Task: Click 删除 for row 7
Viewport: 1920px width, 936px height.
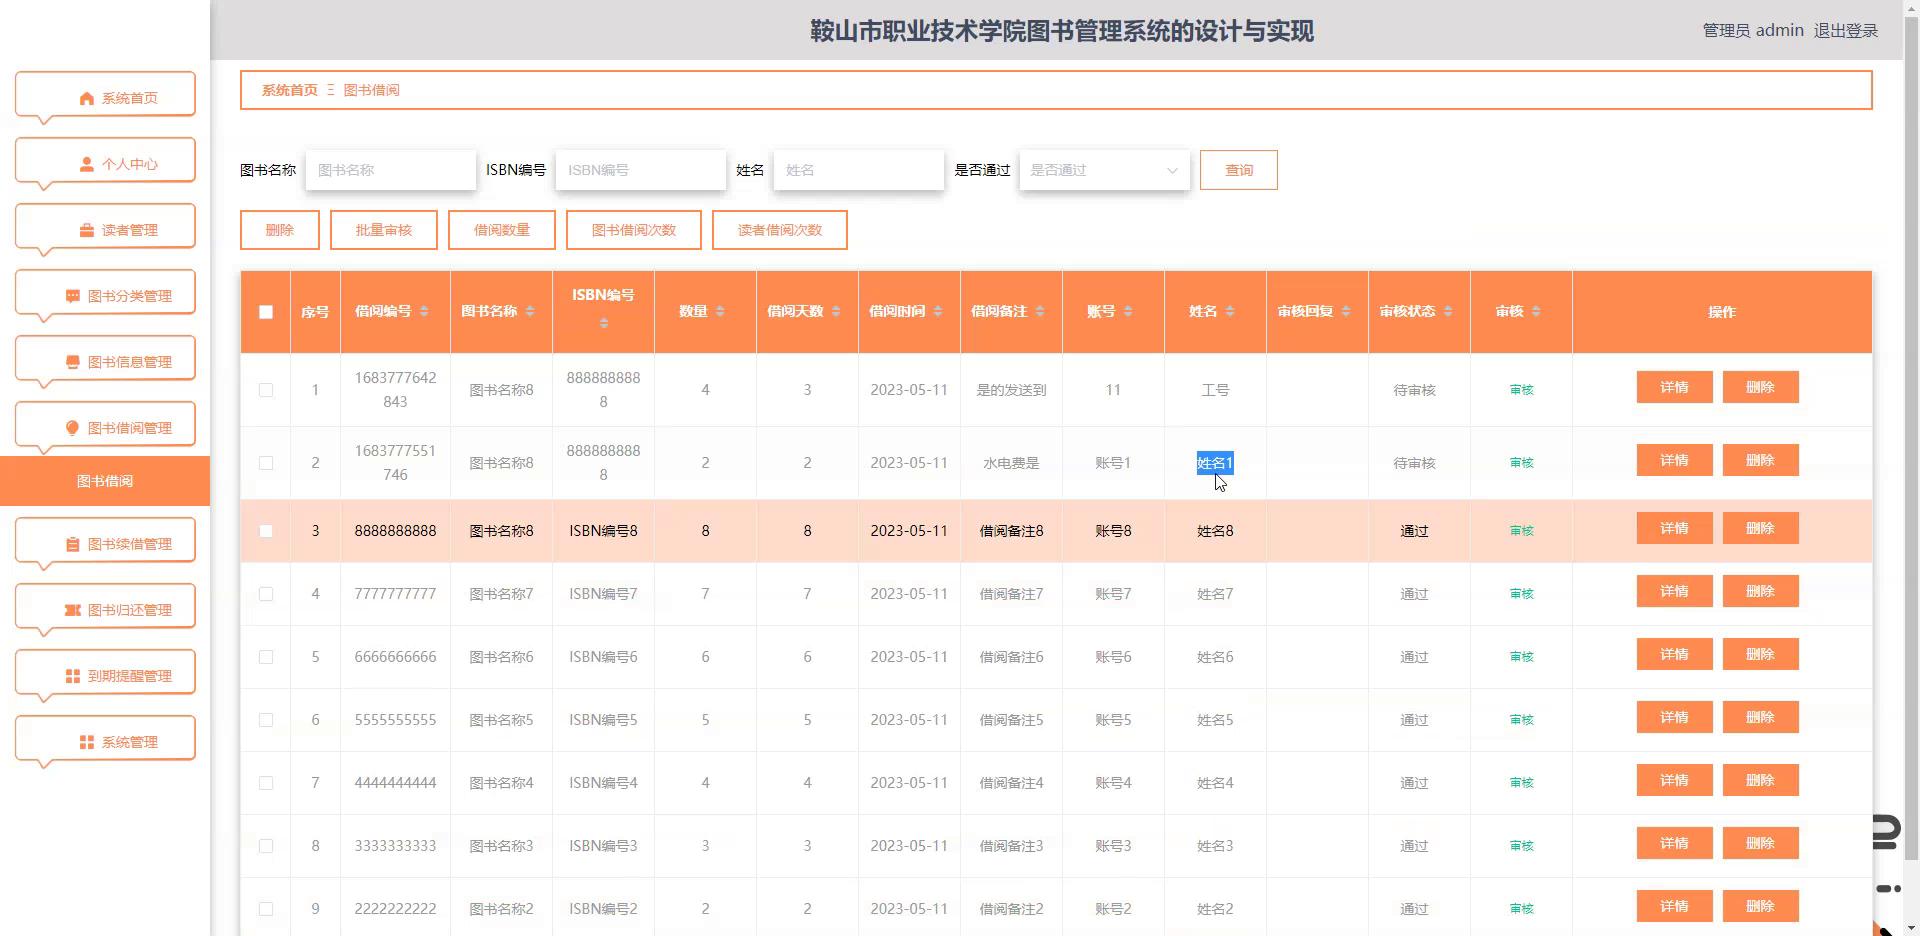Action: [x=1761, y=780]
